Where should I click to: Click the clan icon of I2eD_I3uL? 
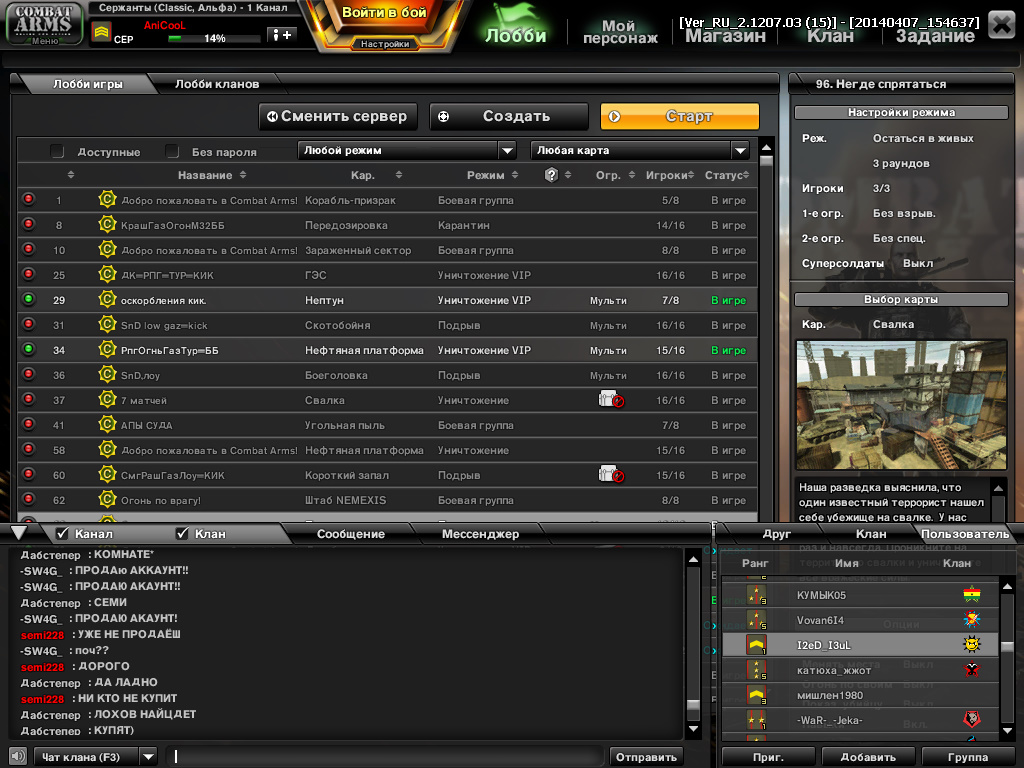[972, 645]
